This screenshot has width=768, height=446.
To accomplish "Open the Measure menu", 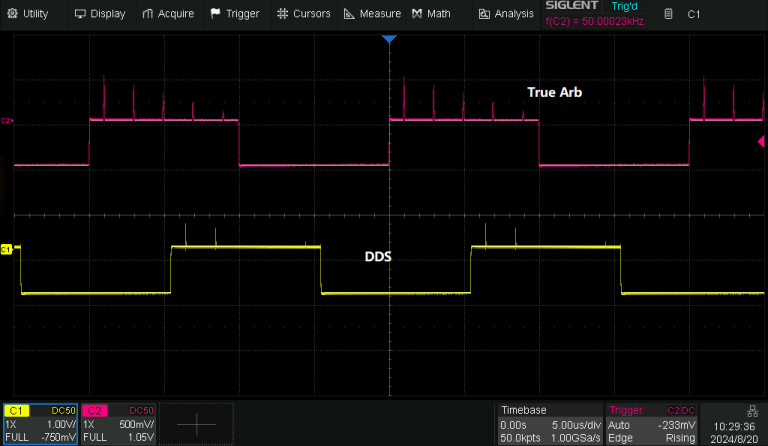I will [x=372, y=14].
